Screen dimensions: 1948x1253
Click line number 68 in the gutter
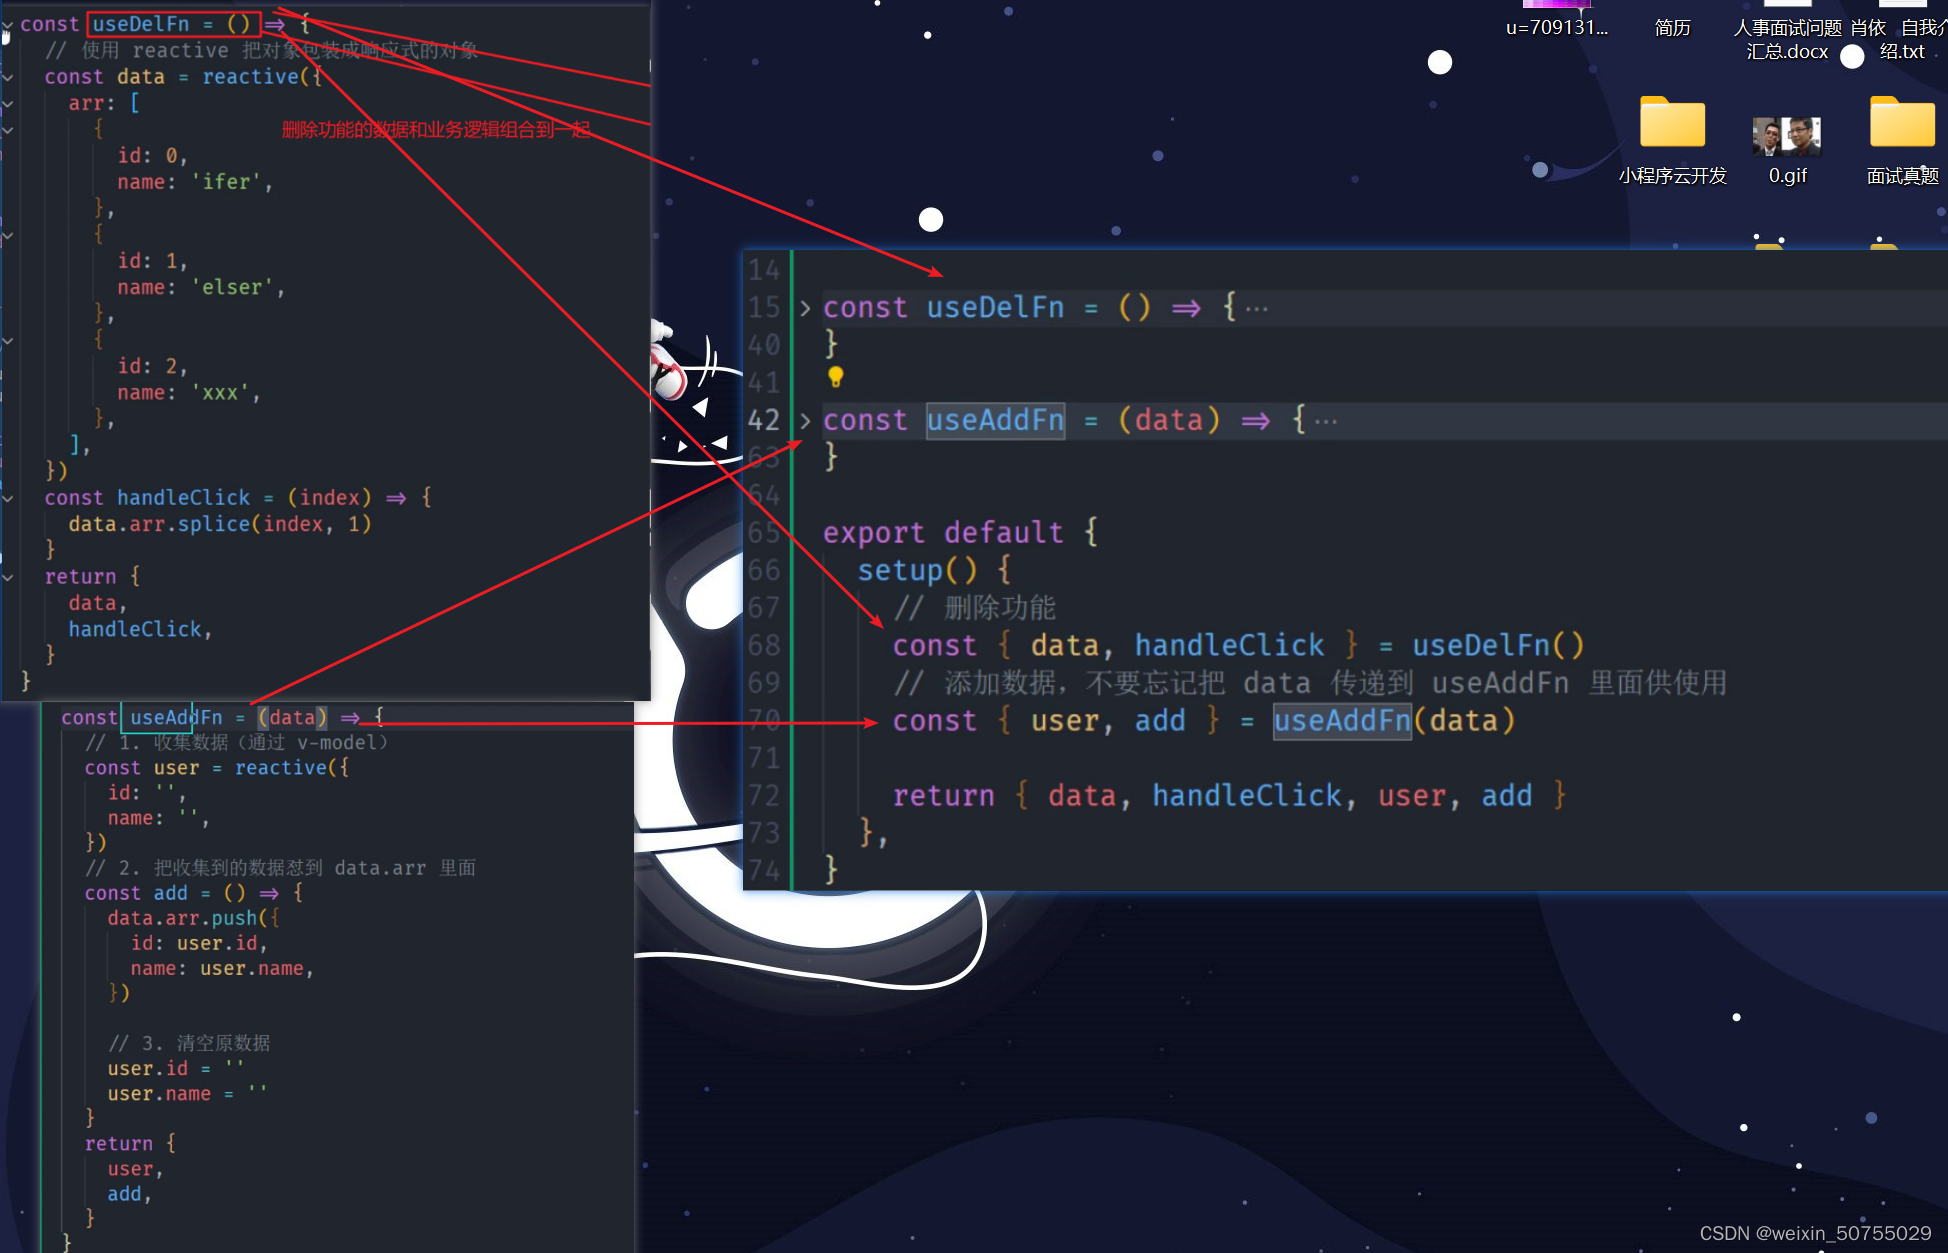[x=764, y=646]
